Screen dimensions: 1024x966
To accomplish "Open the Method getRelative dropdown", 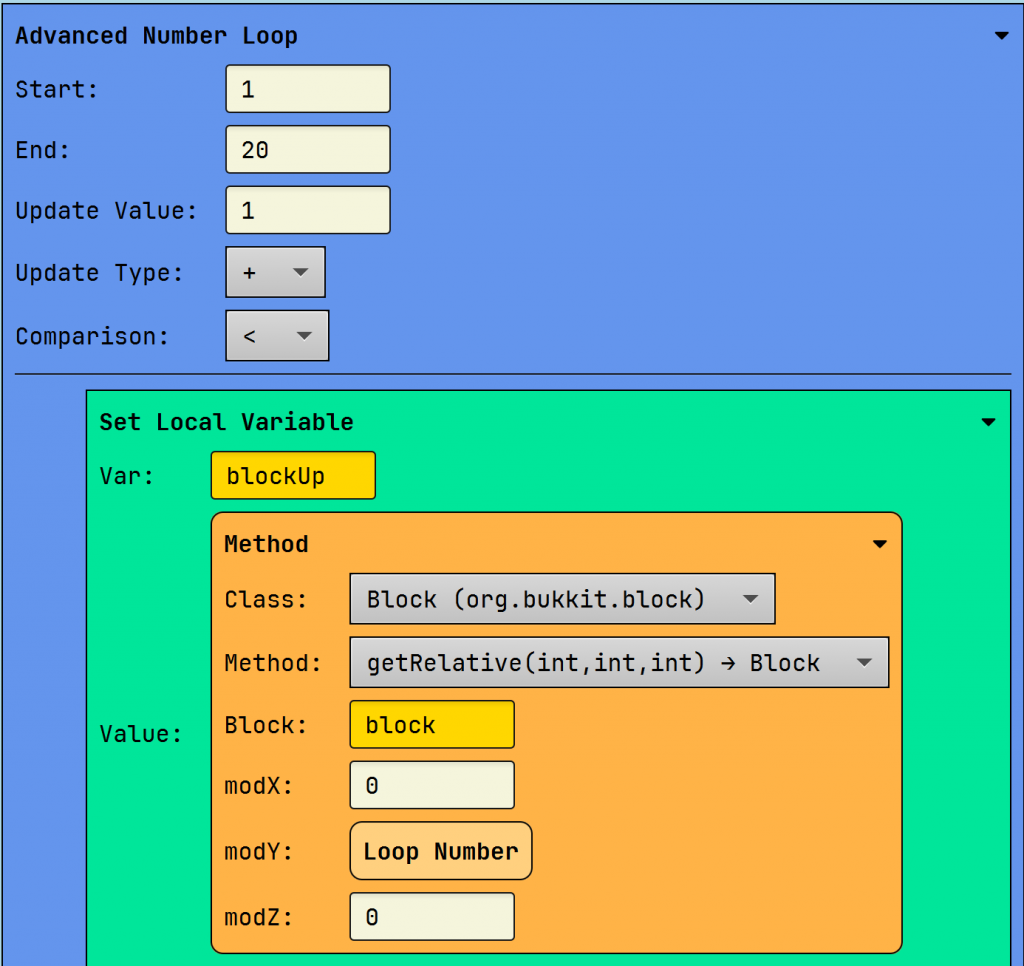I will pos(619,663).
